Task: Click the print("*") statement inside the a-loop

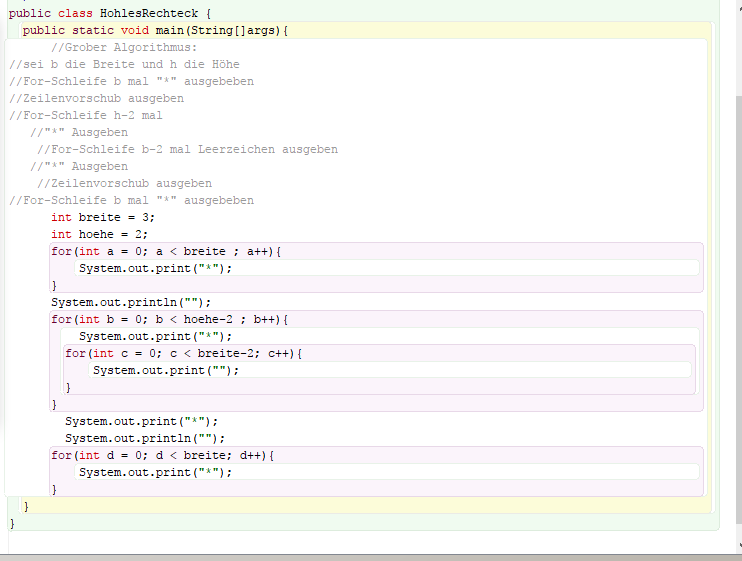Action: (156, 269)
